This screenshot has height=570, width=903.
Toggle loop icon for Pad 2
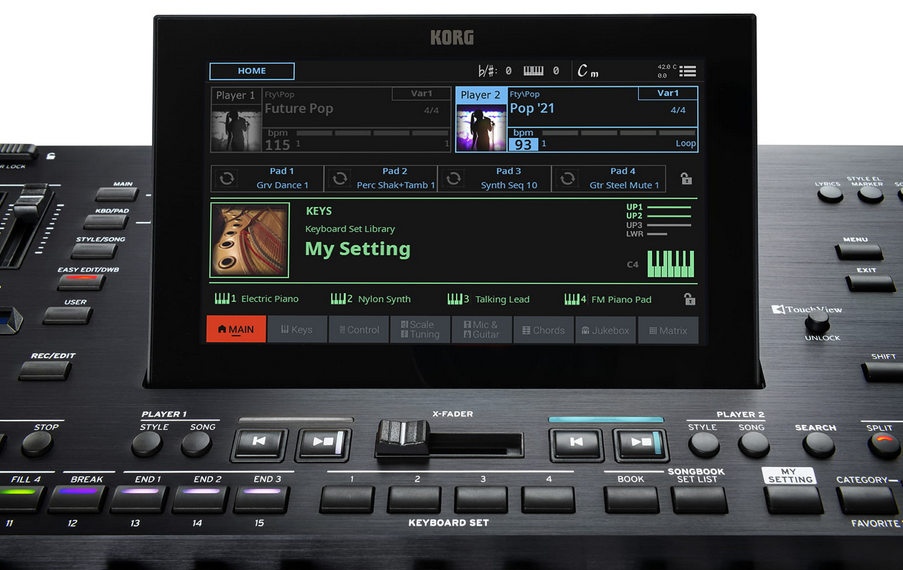(x=340, y=178)
